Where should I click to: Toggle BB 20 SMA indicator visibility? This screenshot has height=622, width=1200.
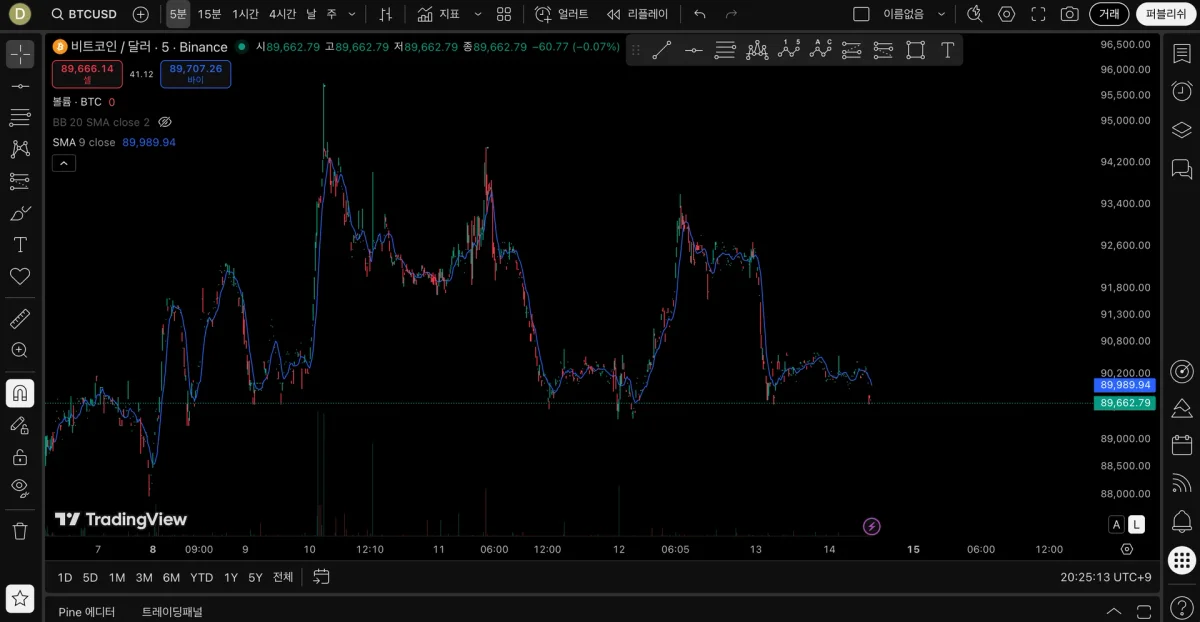click(166, 122)
